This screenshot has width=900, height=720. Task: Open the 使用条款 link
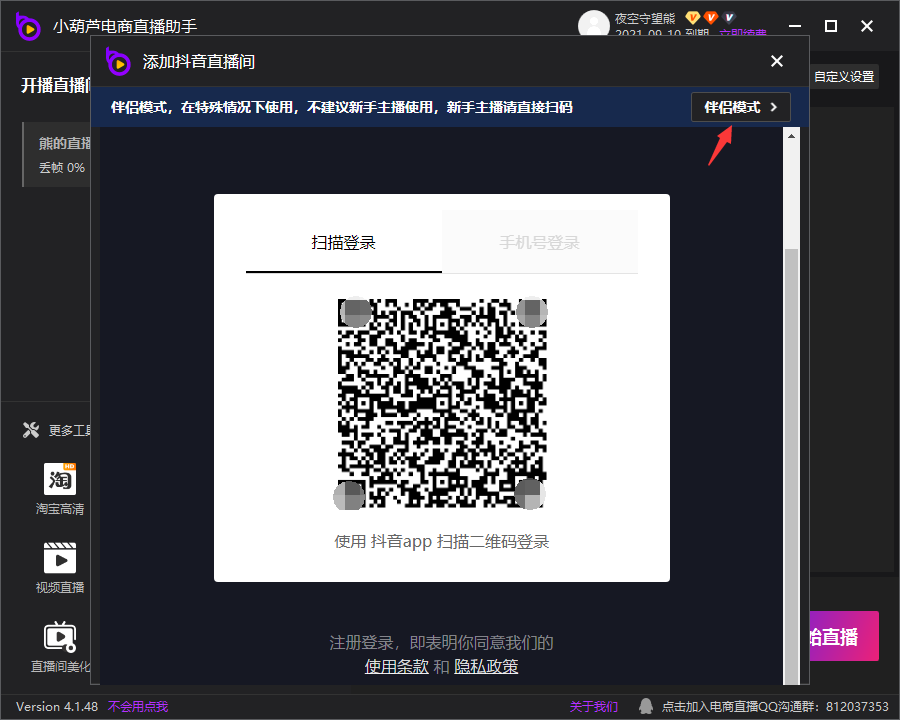coord(396,666)
